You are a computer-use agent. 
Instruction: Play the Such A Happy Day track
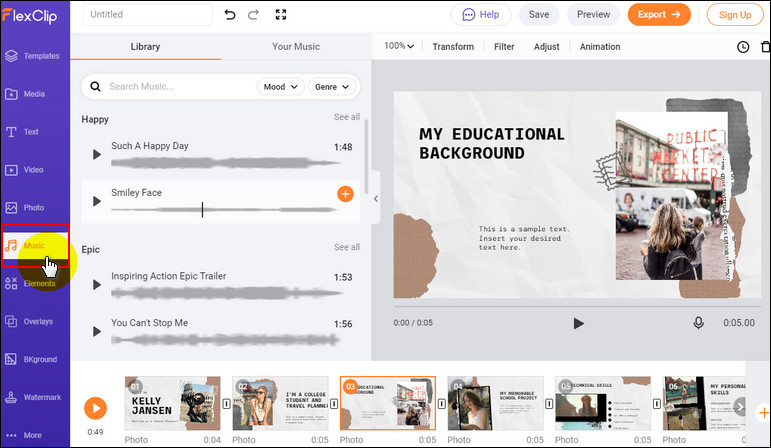tap(97, 154)
